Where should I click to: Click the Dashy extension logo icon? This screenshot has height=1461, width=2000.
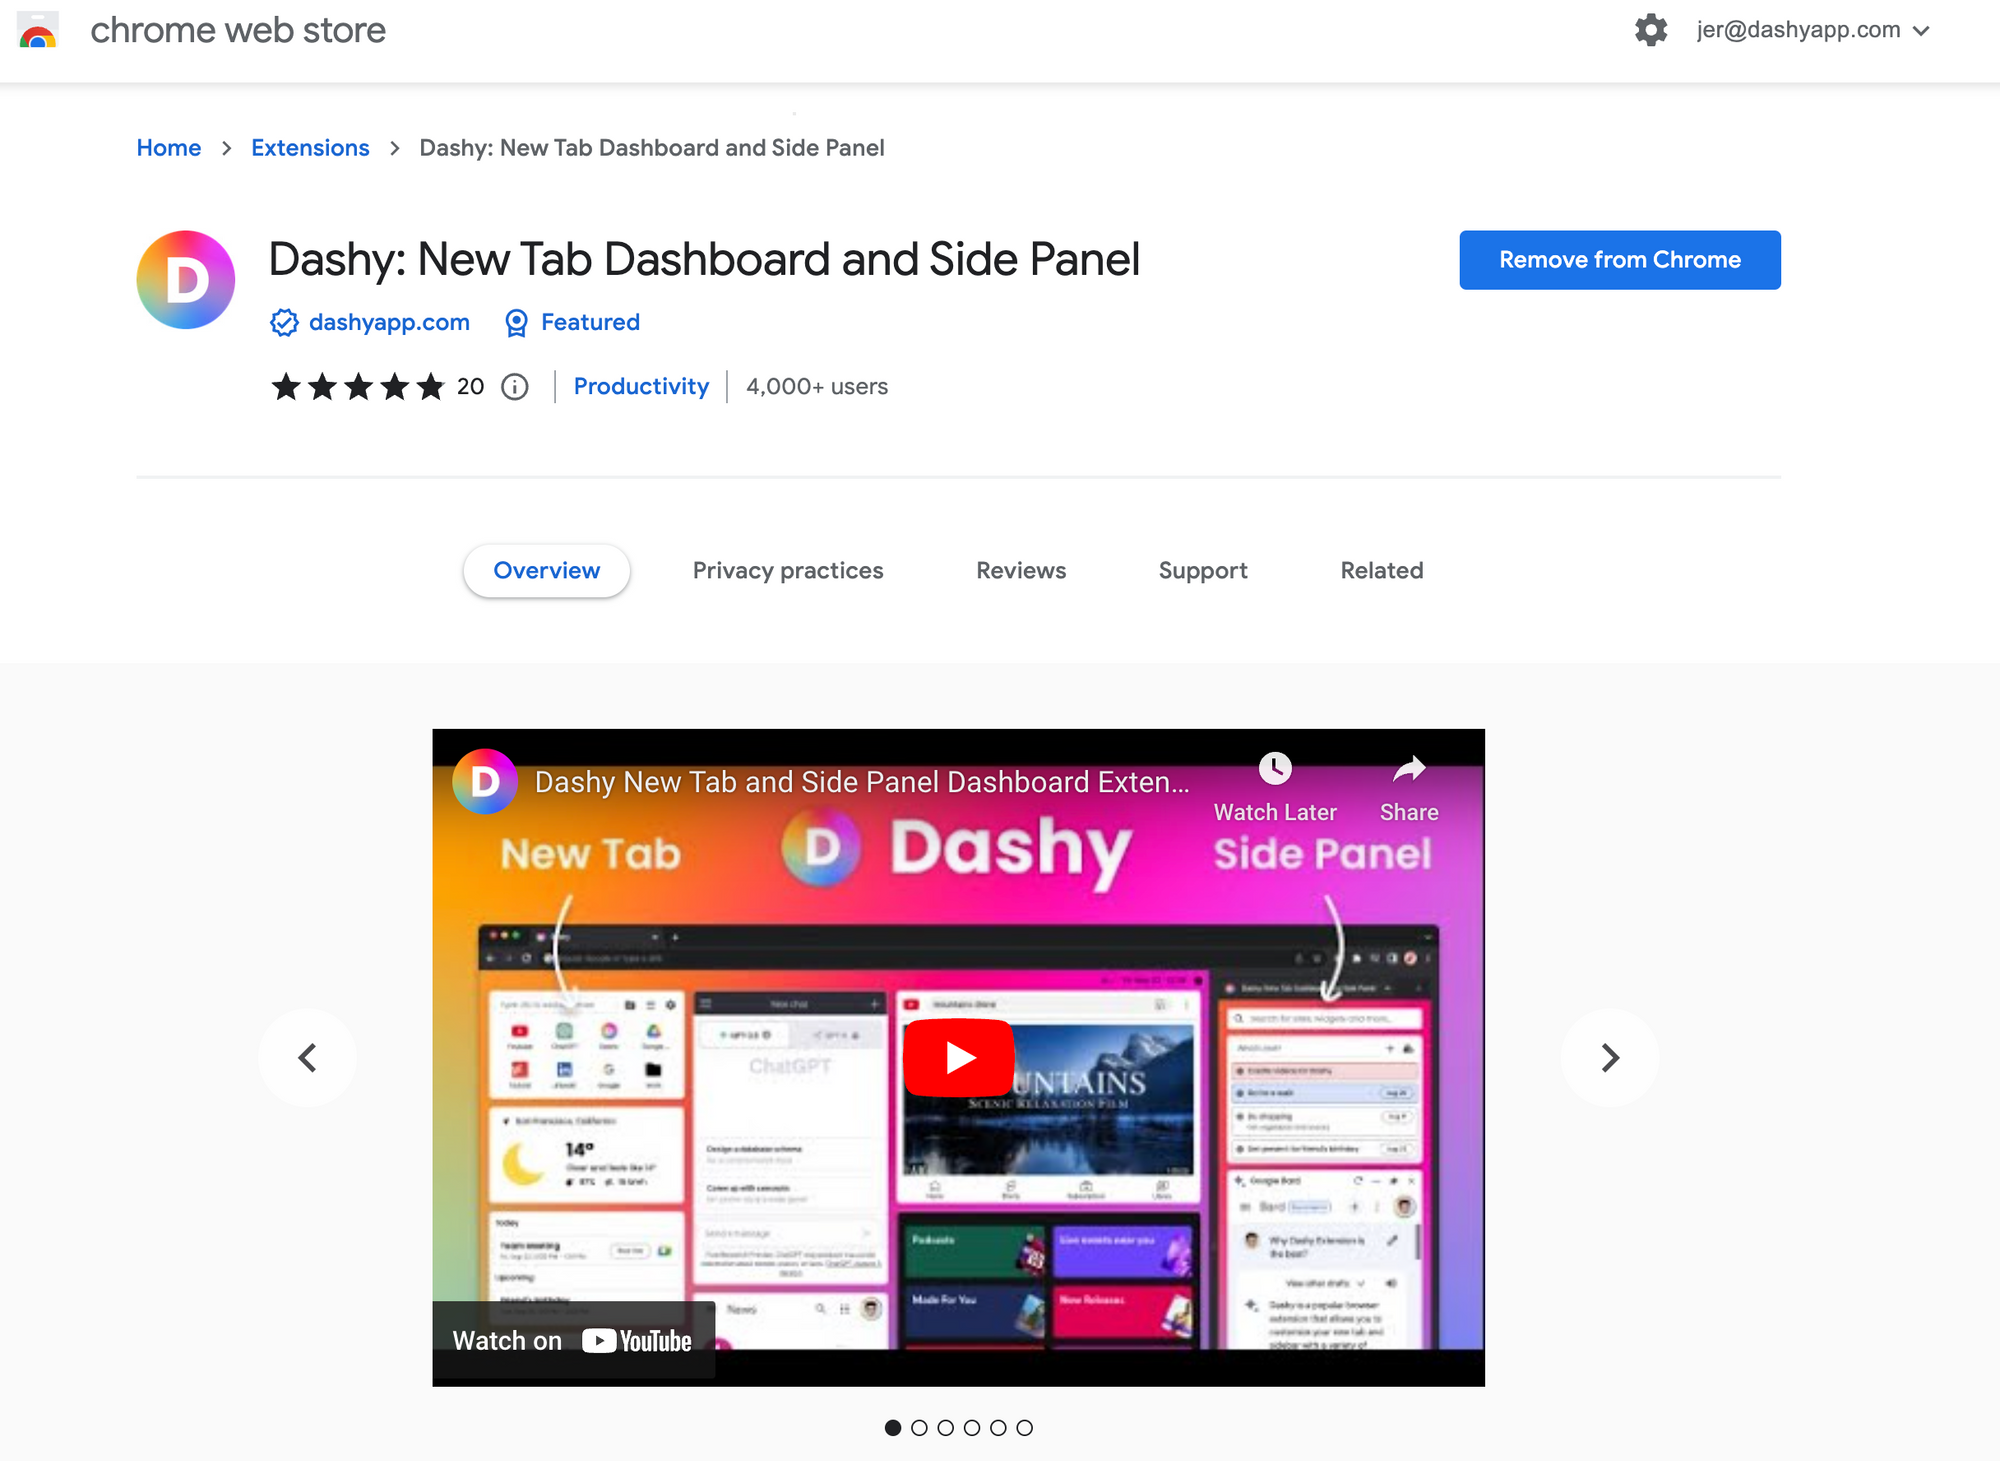point(185,280)
